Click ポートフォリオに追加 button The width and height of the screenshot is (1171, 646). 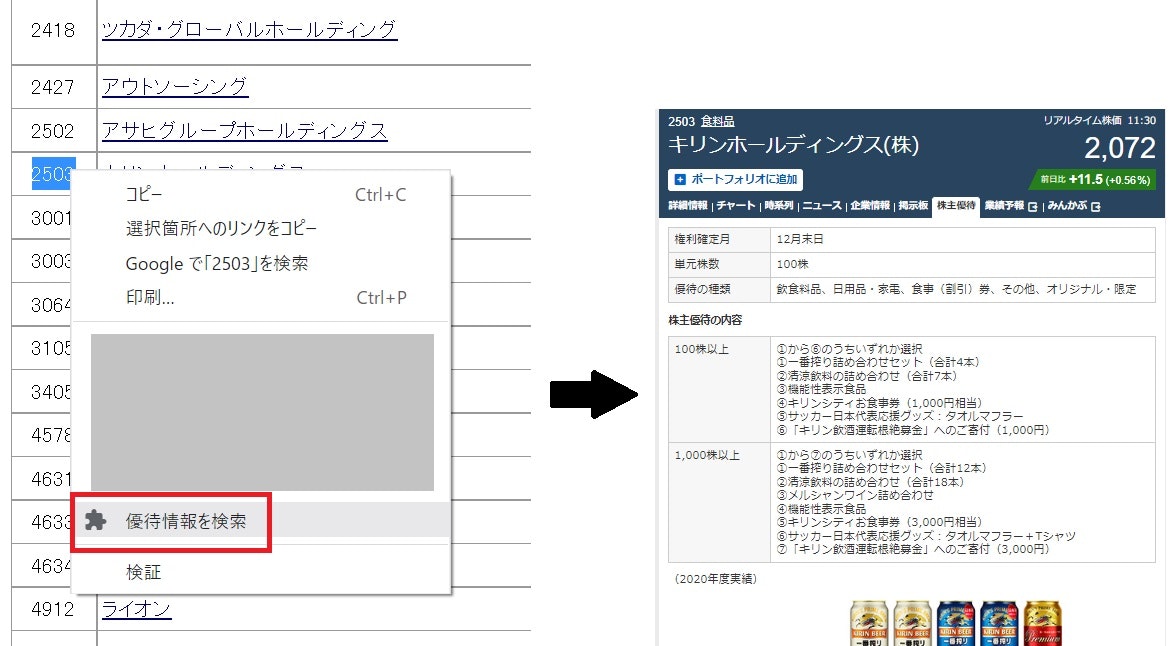coord(736,179)
